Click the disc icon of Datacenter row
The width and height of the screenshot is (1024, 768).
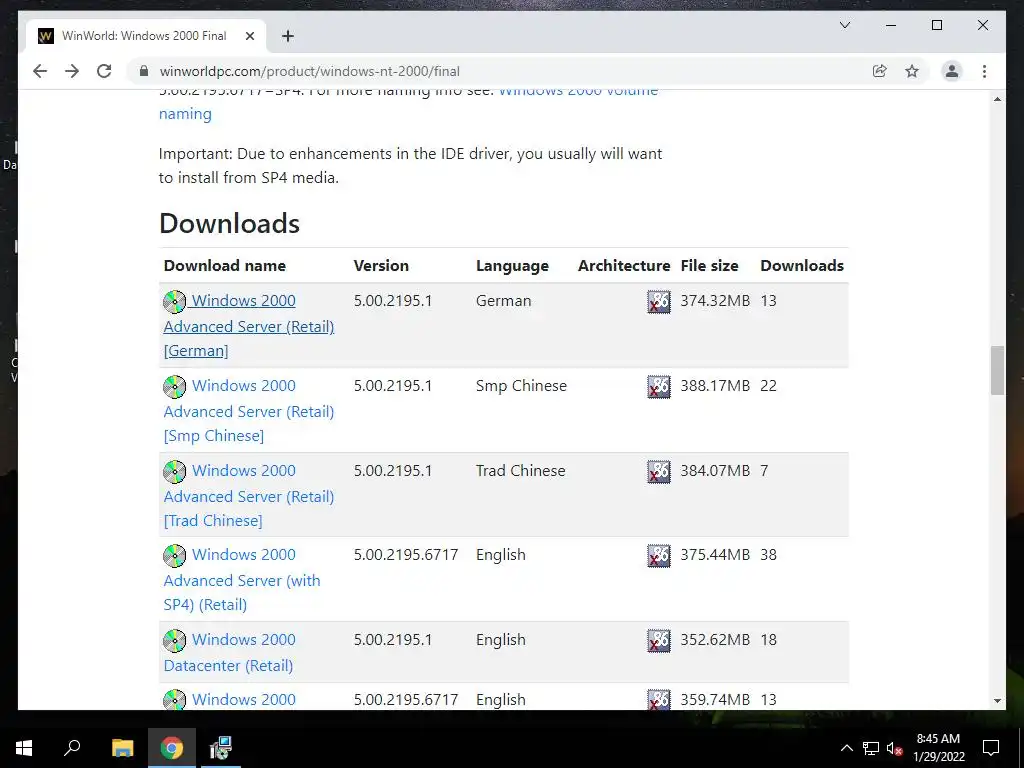(174, 641)
